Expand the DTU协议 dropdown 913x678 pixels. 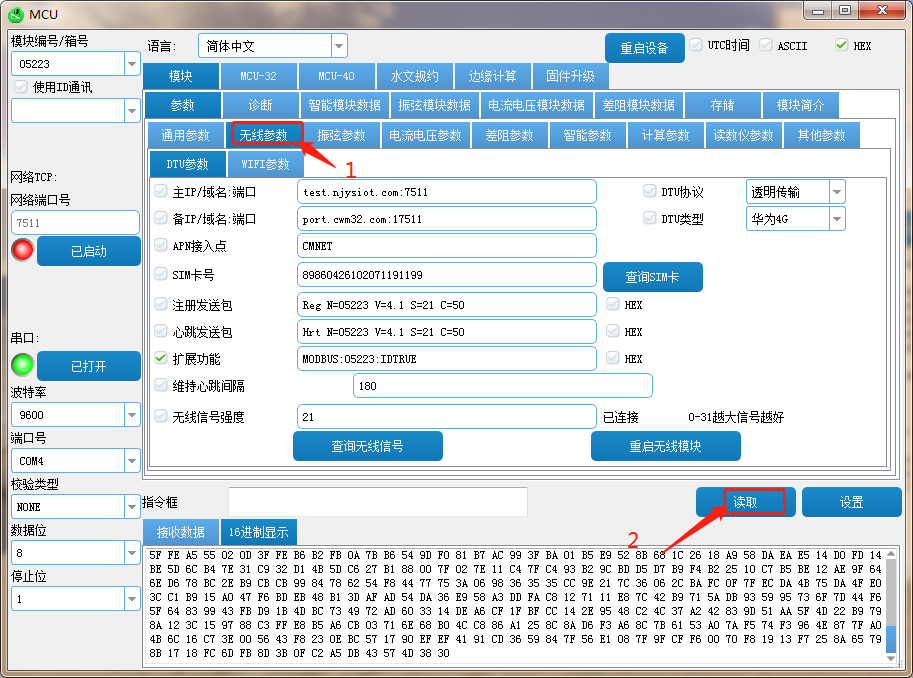(836, 192)
